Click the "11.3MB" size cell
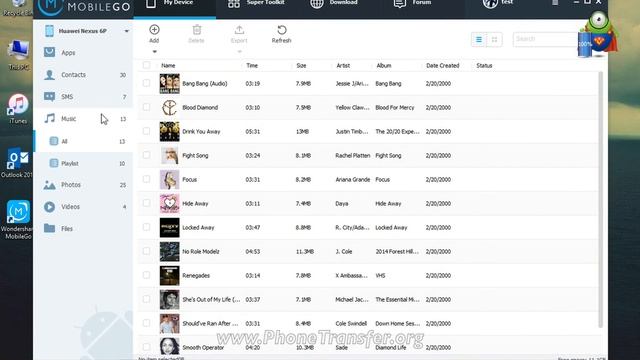Image resolution: width=640 pixels, height=360 pixels. [x=304, y=252]
